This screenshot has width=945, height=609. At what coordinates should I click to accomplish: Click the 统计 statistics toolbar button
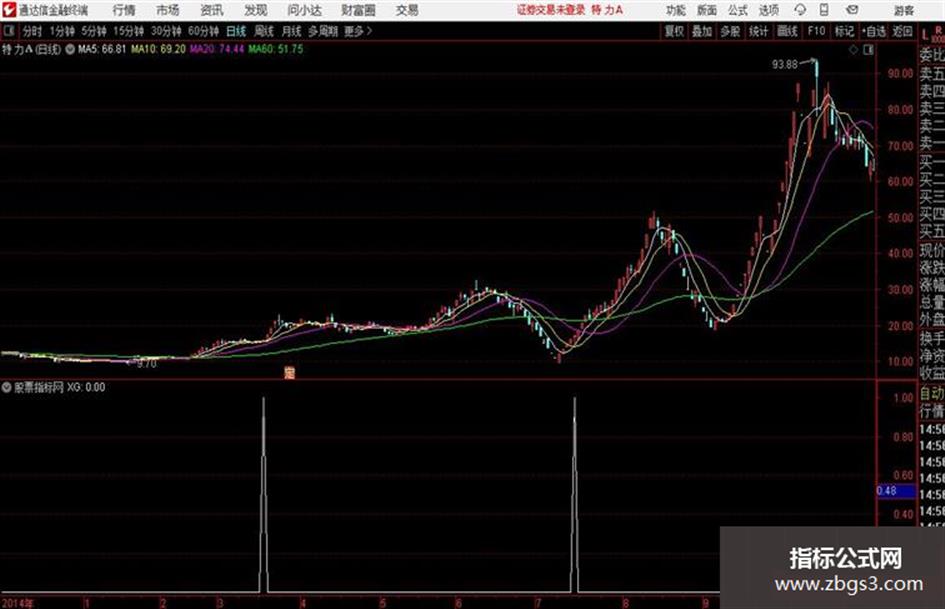758,31
